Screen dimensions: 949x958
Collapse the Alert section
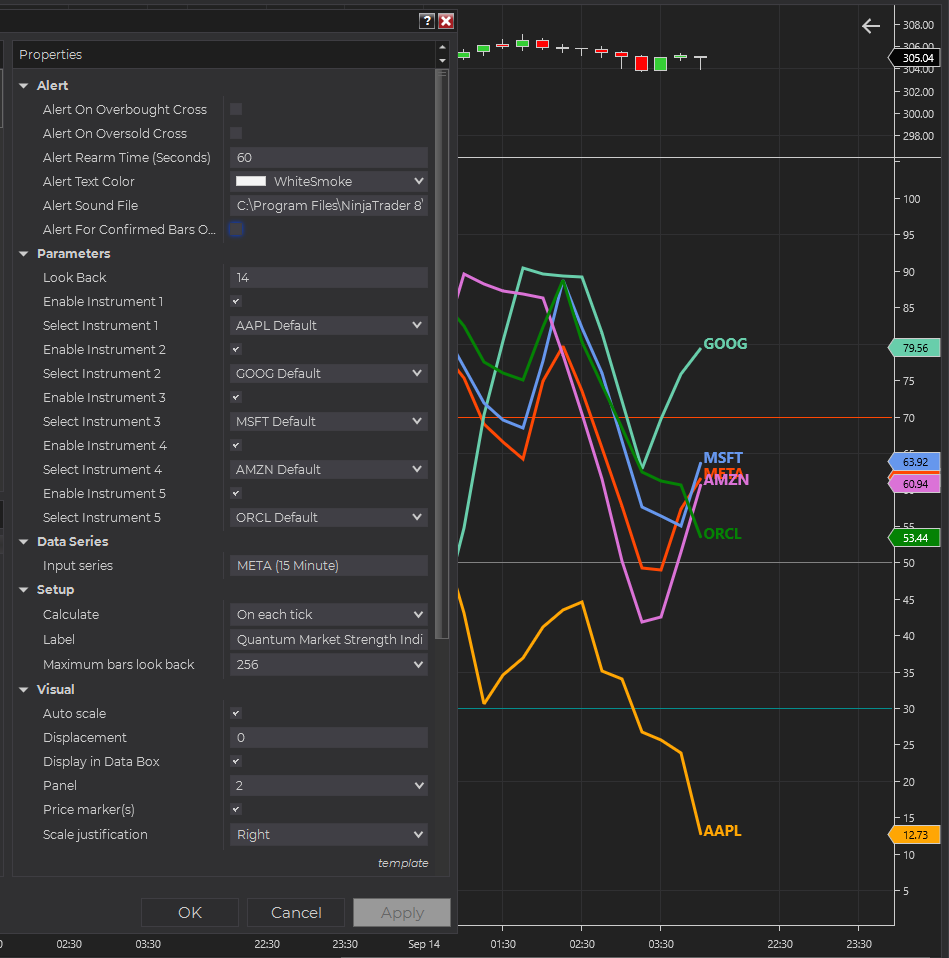click(24, 86)
